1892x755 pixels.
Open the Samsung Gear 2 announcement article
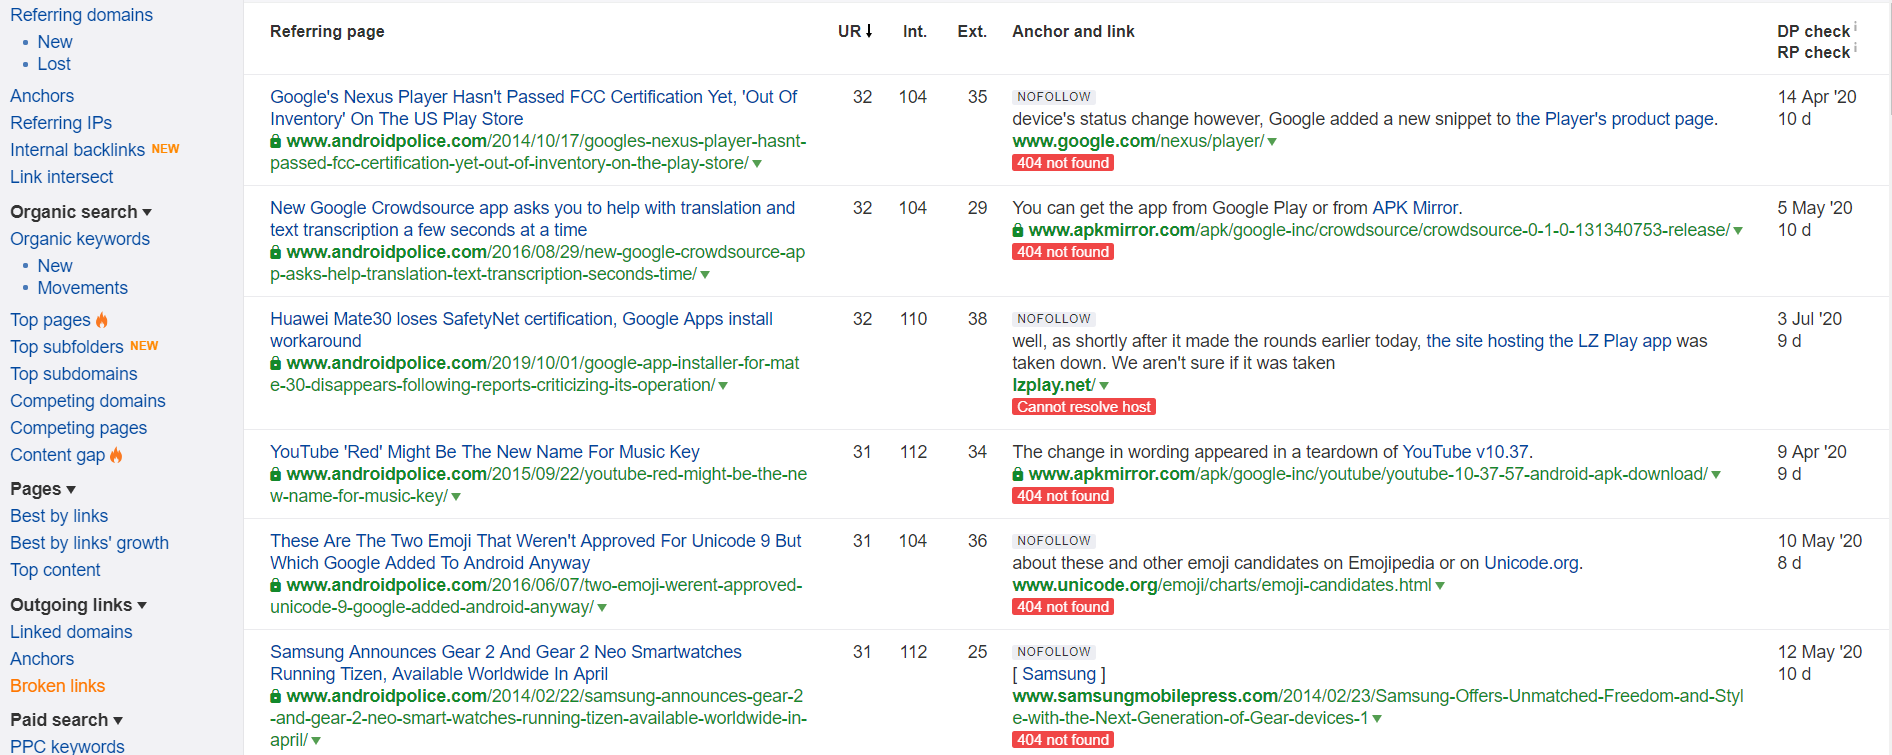(x=506, y=663)
